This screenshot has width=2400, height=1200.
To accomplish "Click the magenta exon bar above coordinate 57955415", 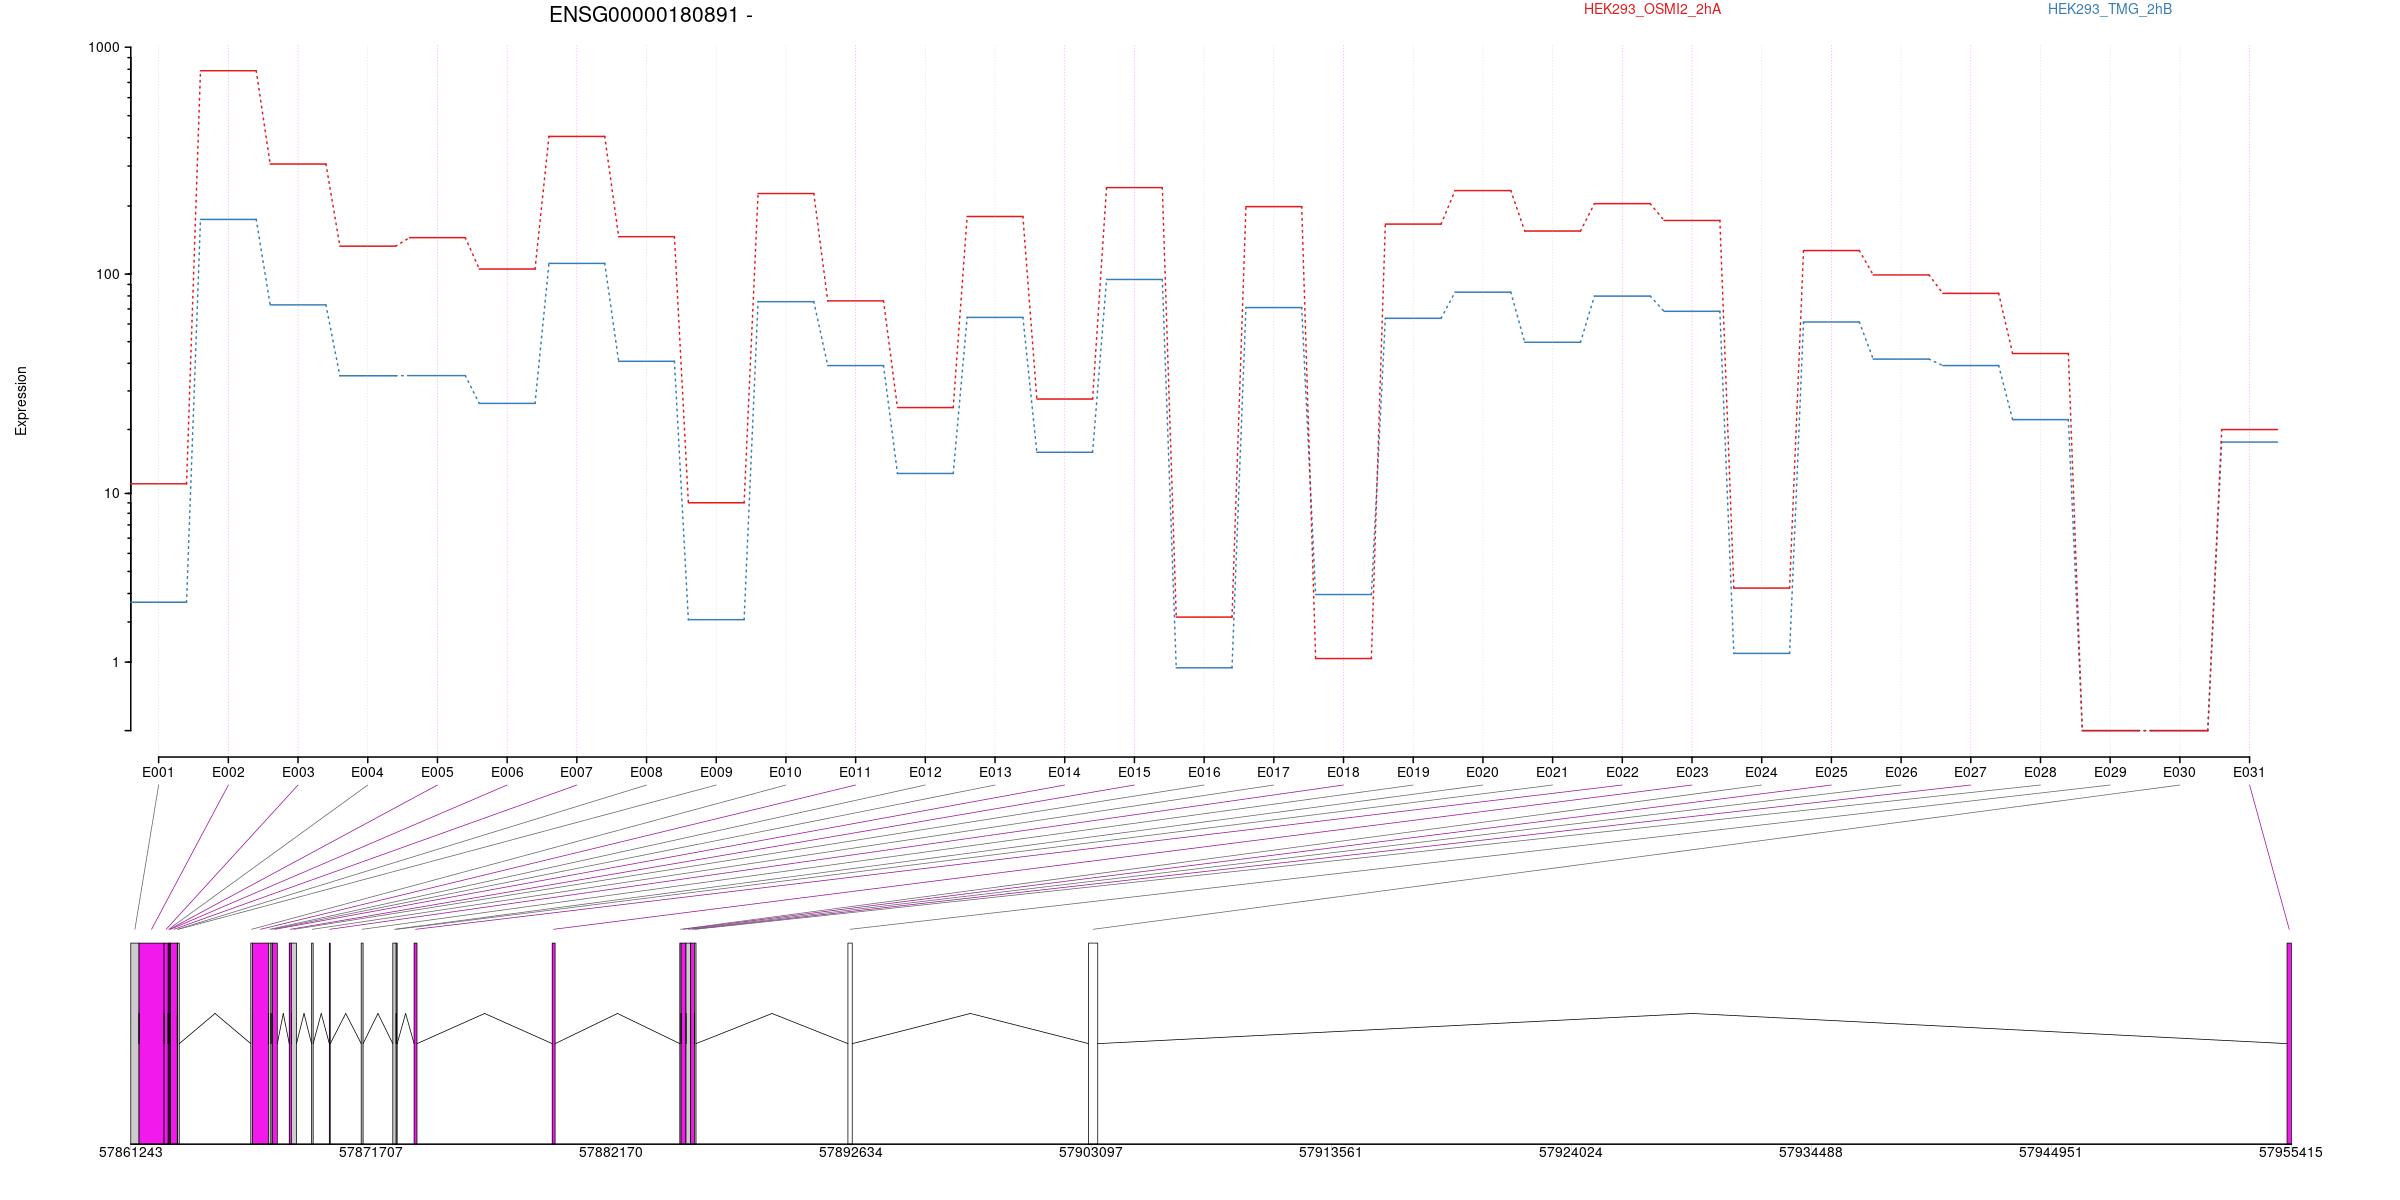I will point(2289,1043).
